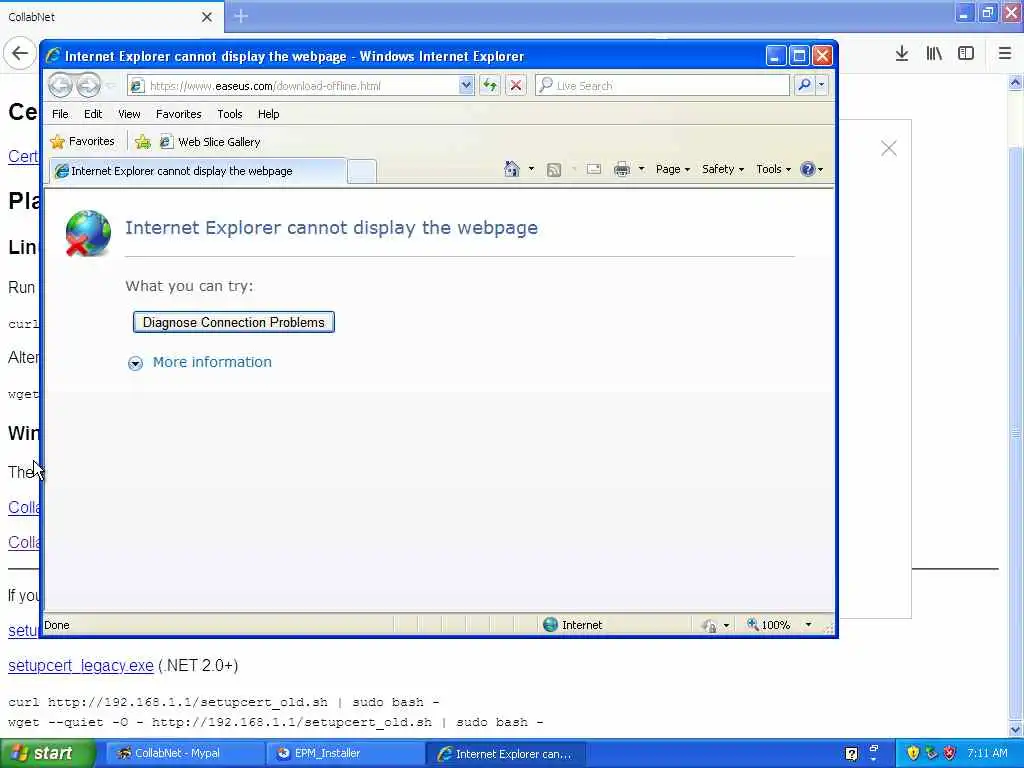Click the 100% zoom level button
Screen dimensions: 1024x768
(769, 625)
